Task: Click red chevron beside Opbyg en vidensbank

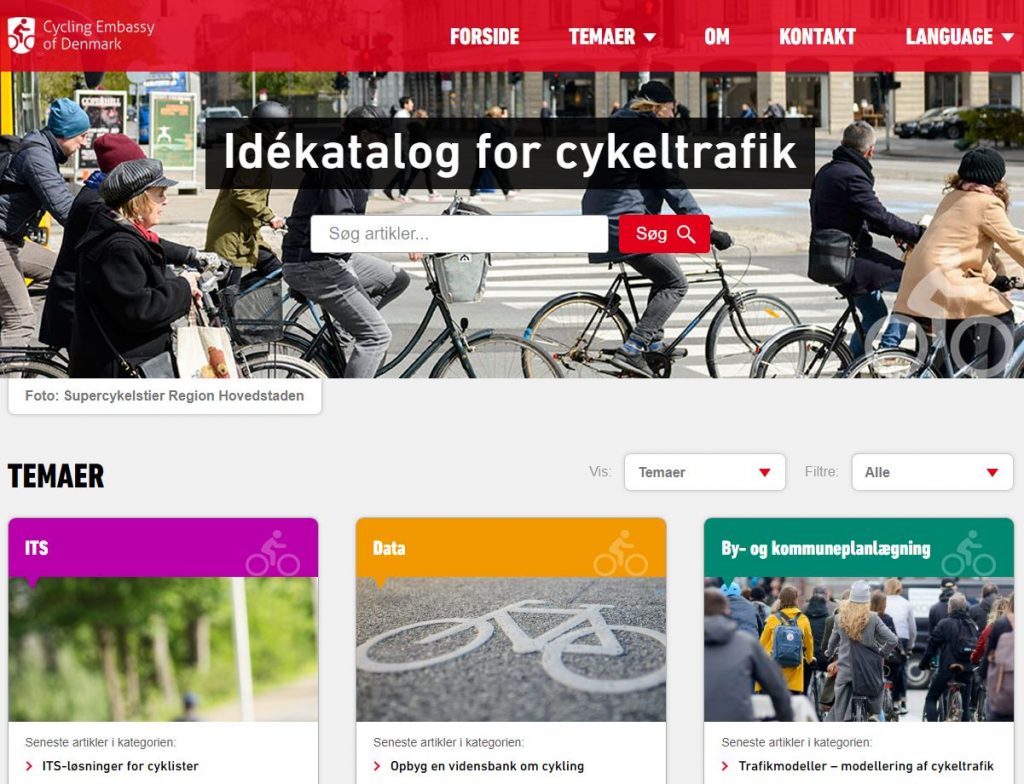Action: click(x=377, y=766)
